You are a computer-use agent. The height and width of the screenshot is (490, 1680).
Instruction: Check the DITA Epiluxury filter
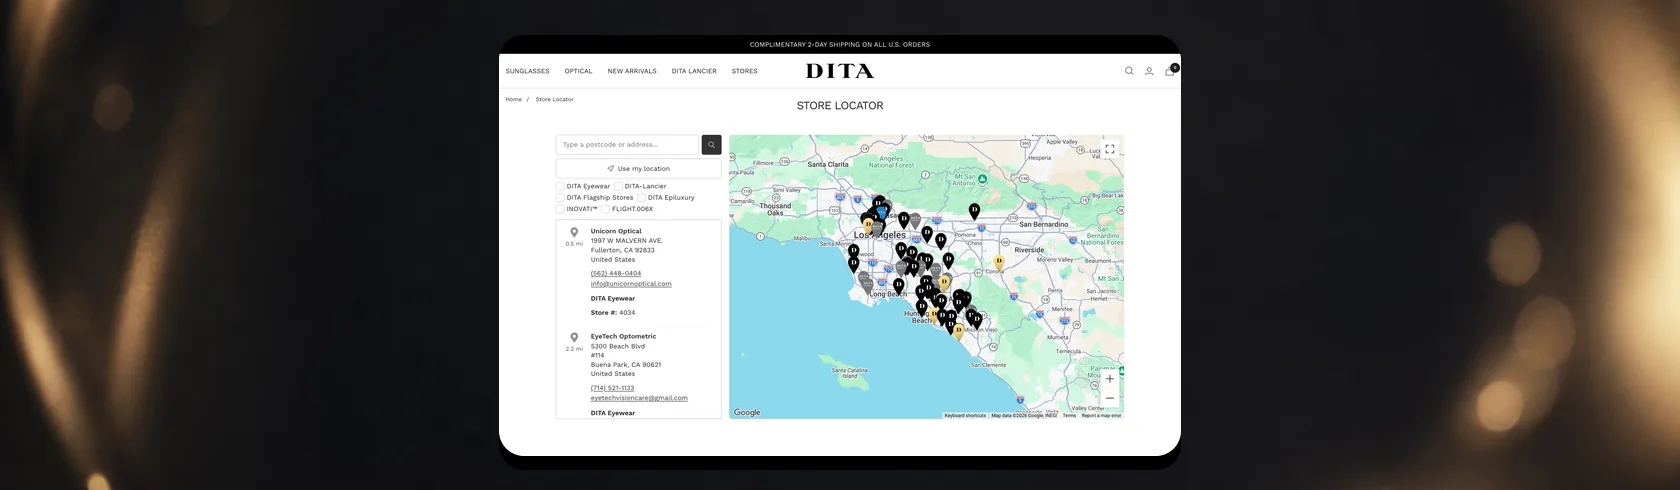click(641, 198)
